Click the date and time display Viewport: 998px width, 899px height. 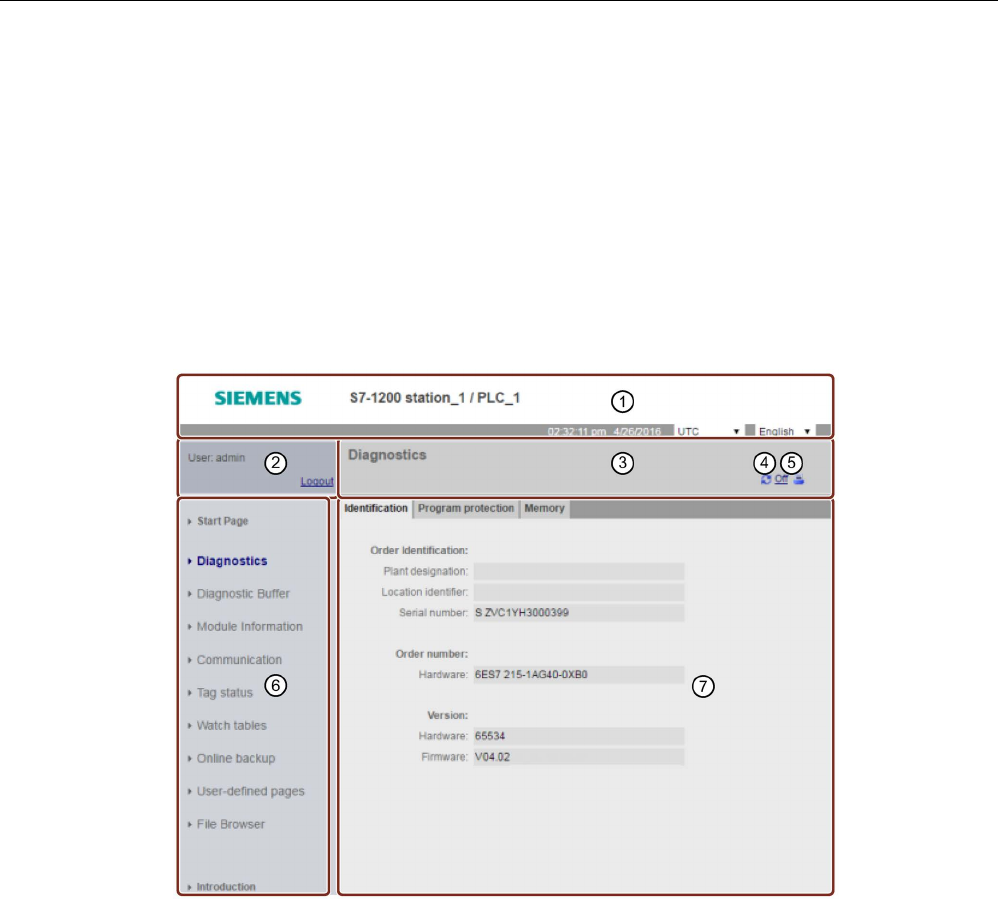[x=604, y=431]
